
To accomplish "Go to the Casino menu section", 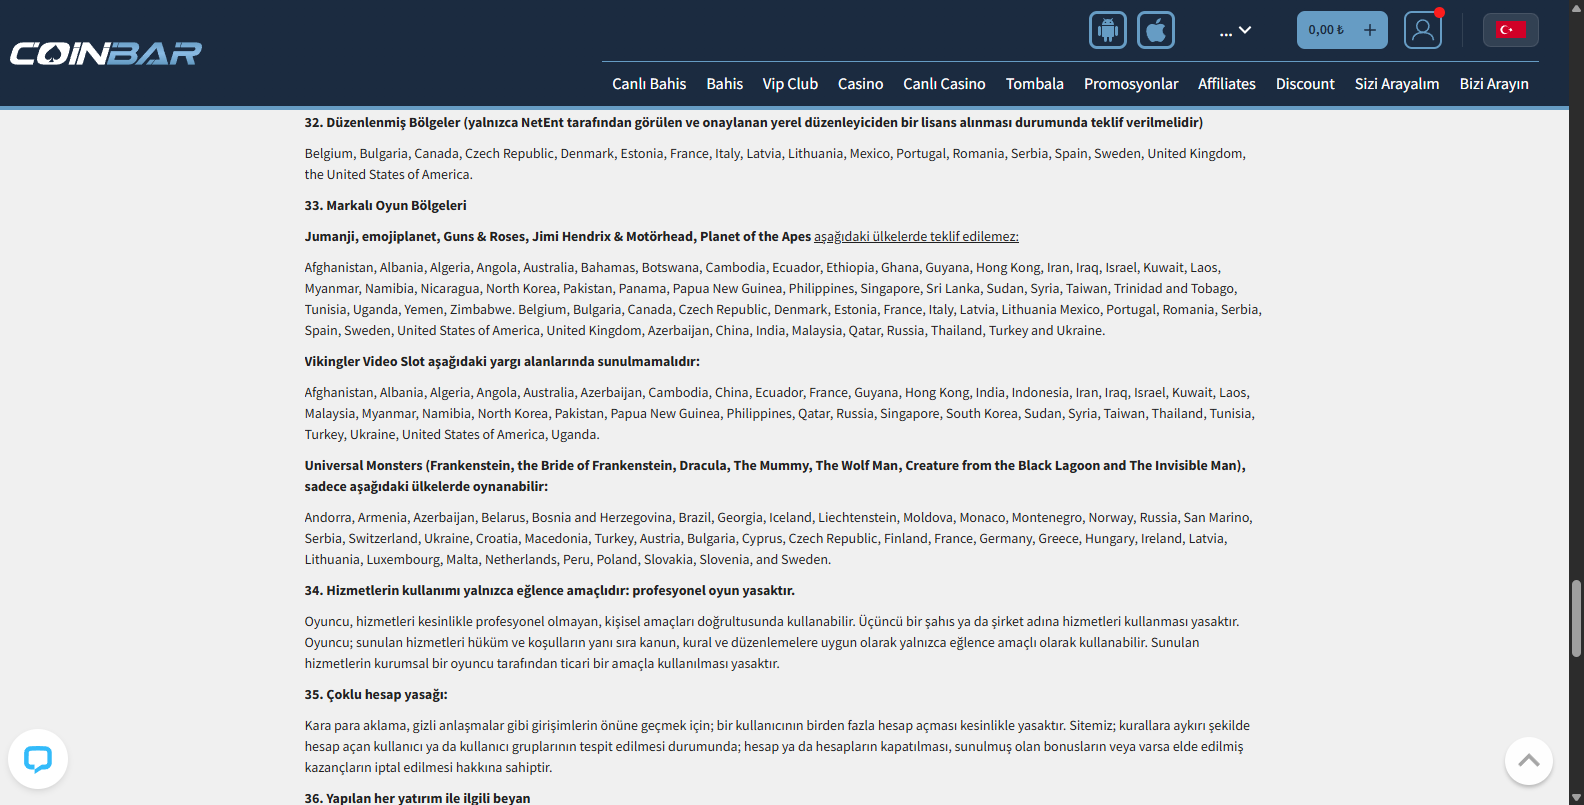I will coord(860,84).
